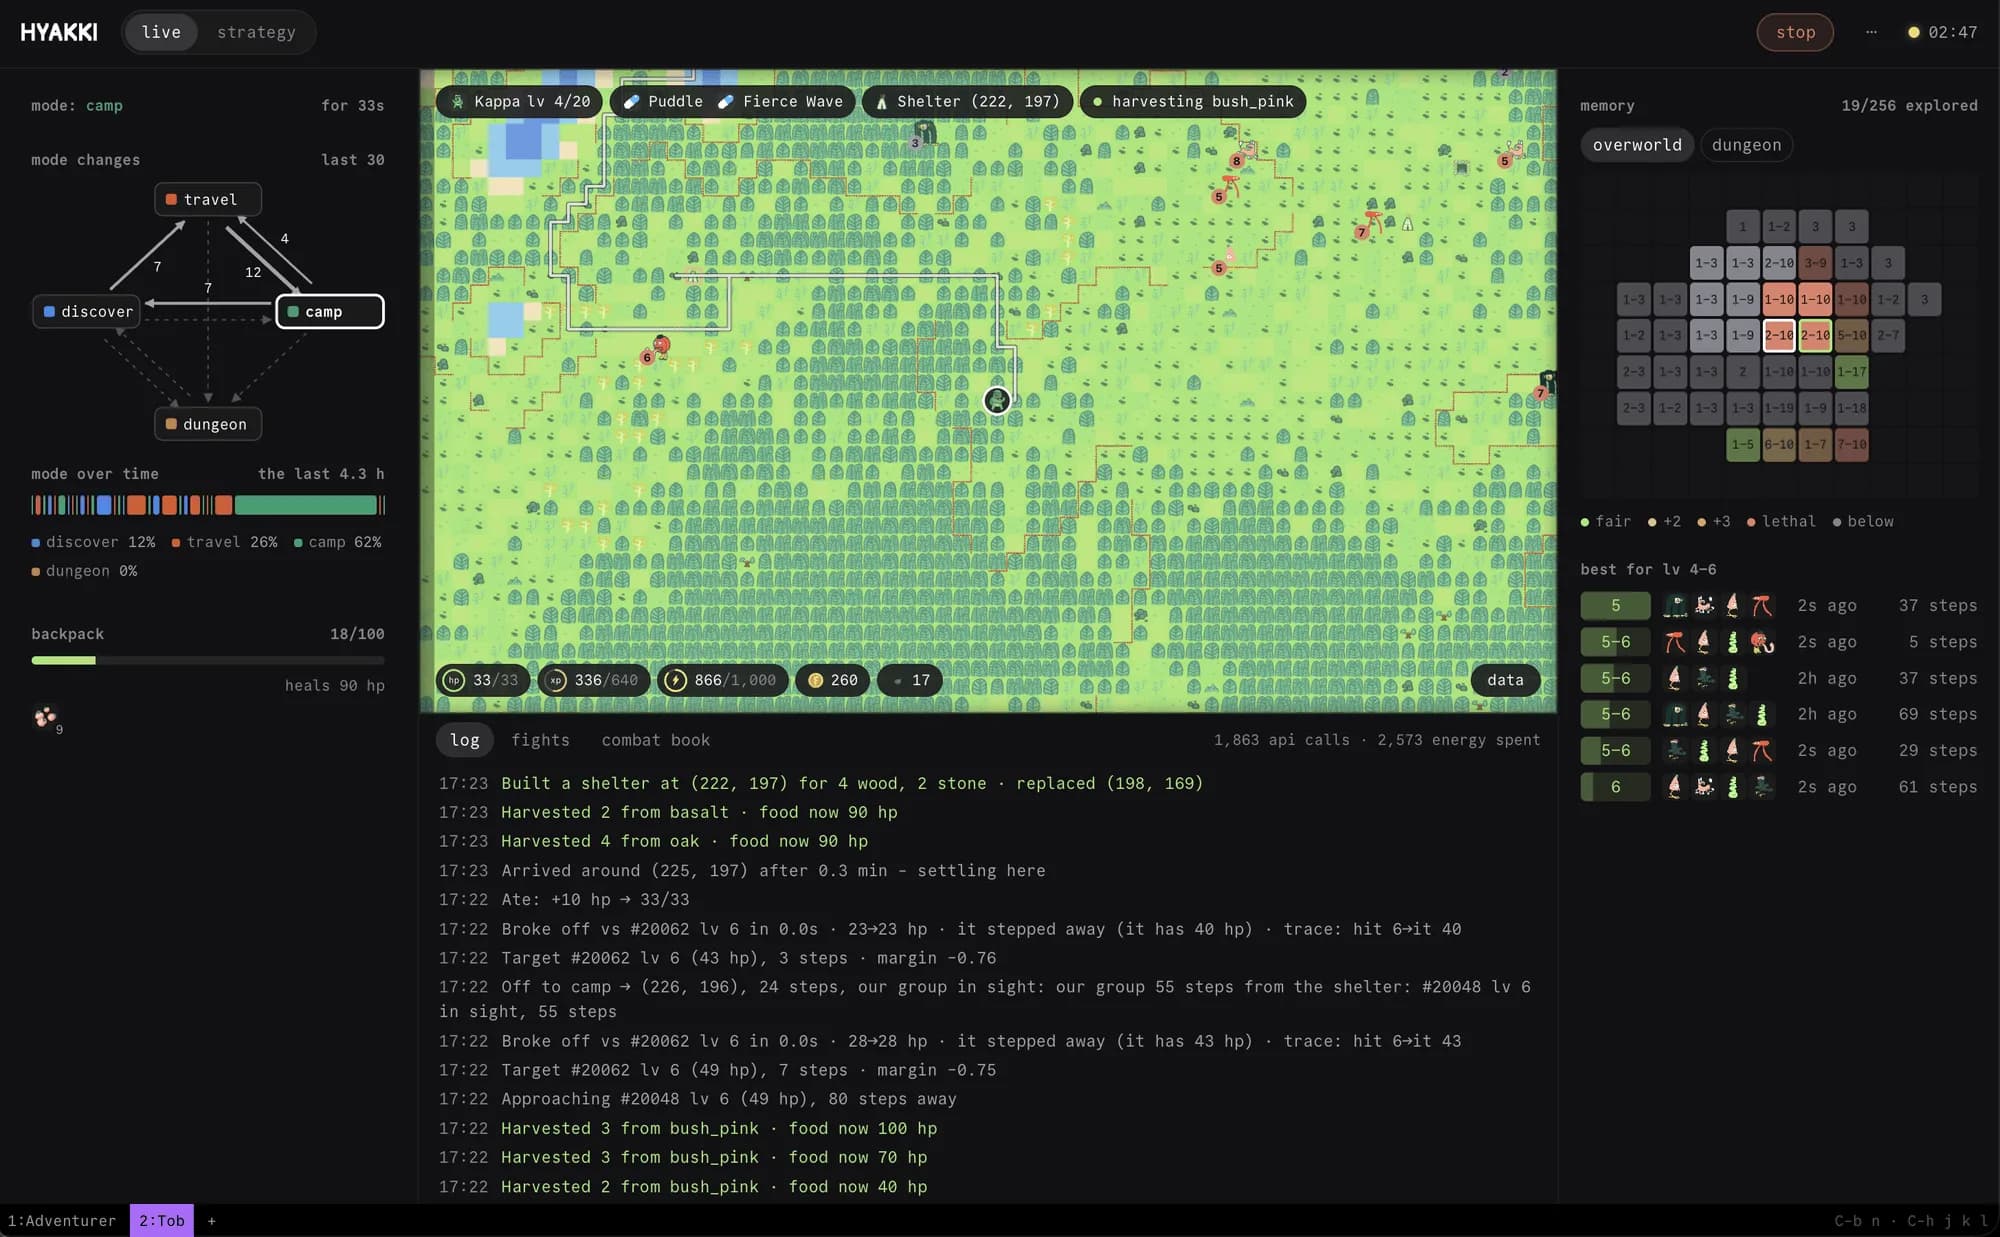The height and width of the screenshot is (1237, 2000).
Task: Switch to the fights tab
Action: tap(540, 740)
